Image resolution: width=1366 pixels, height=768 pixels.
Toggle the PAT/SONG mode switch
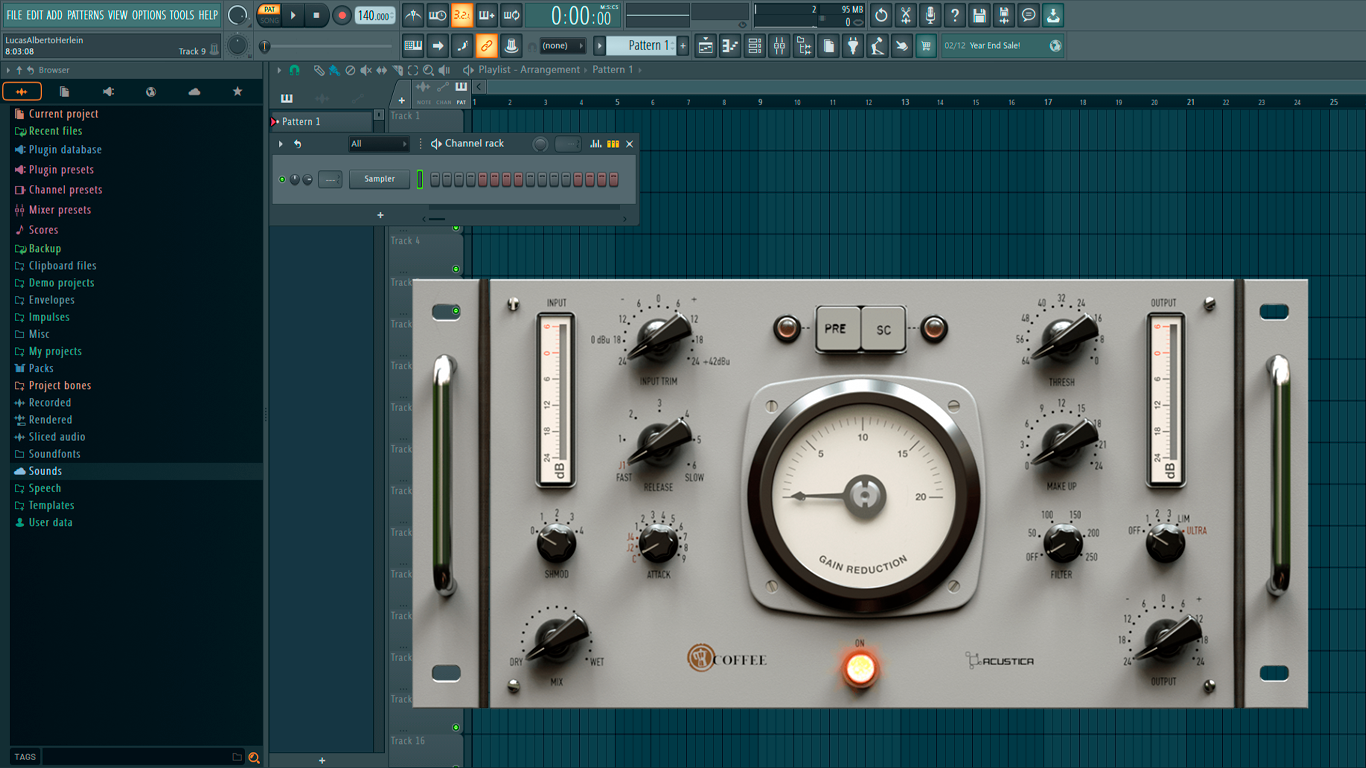pos(269,15)
